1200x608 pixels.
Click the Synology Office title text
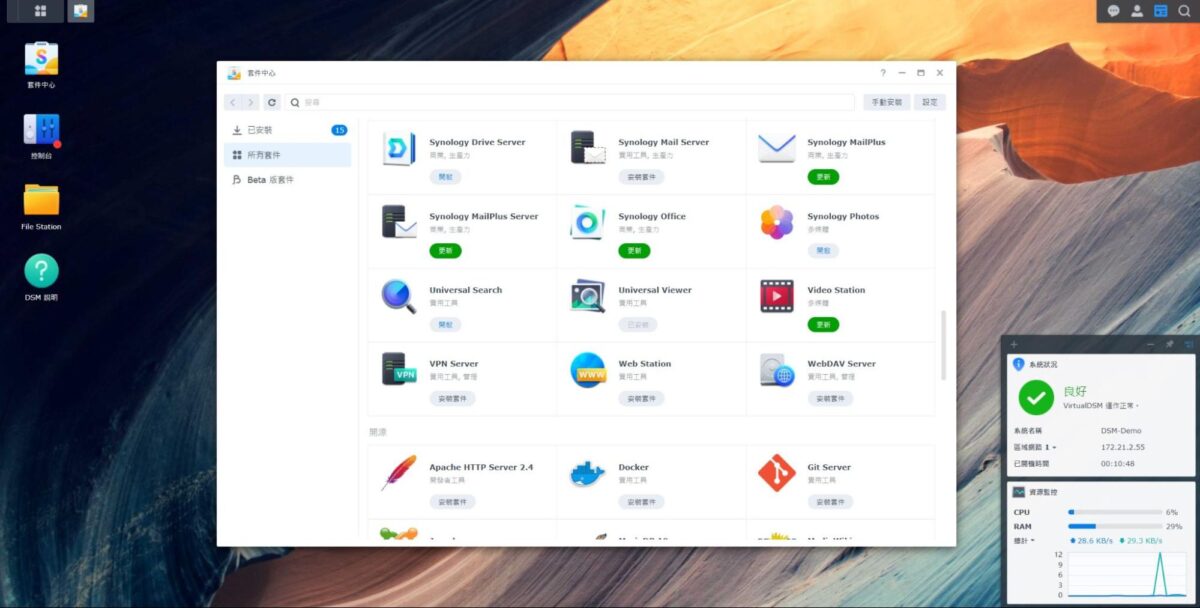pyautogui.click(x=652, y=216)
